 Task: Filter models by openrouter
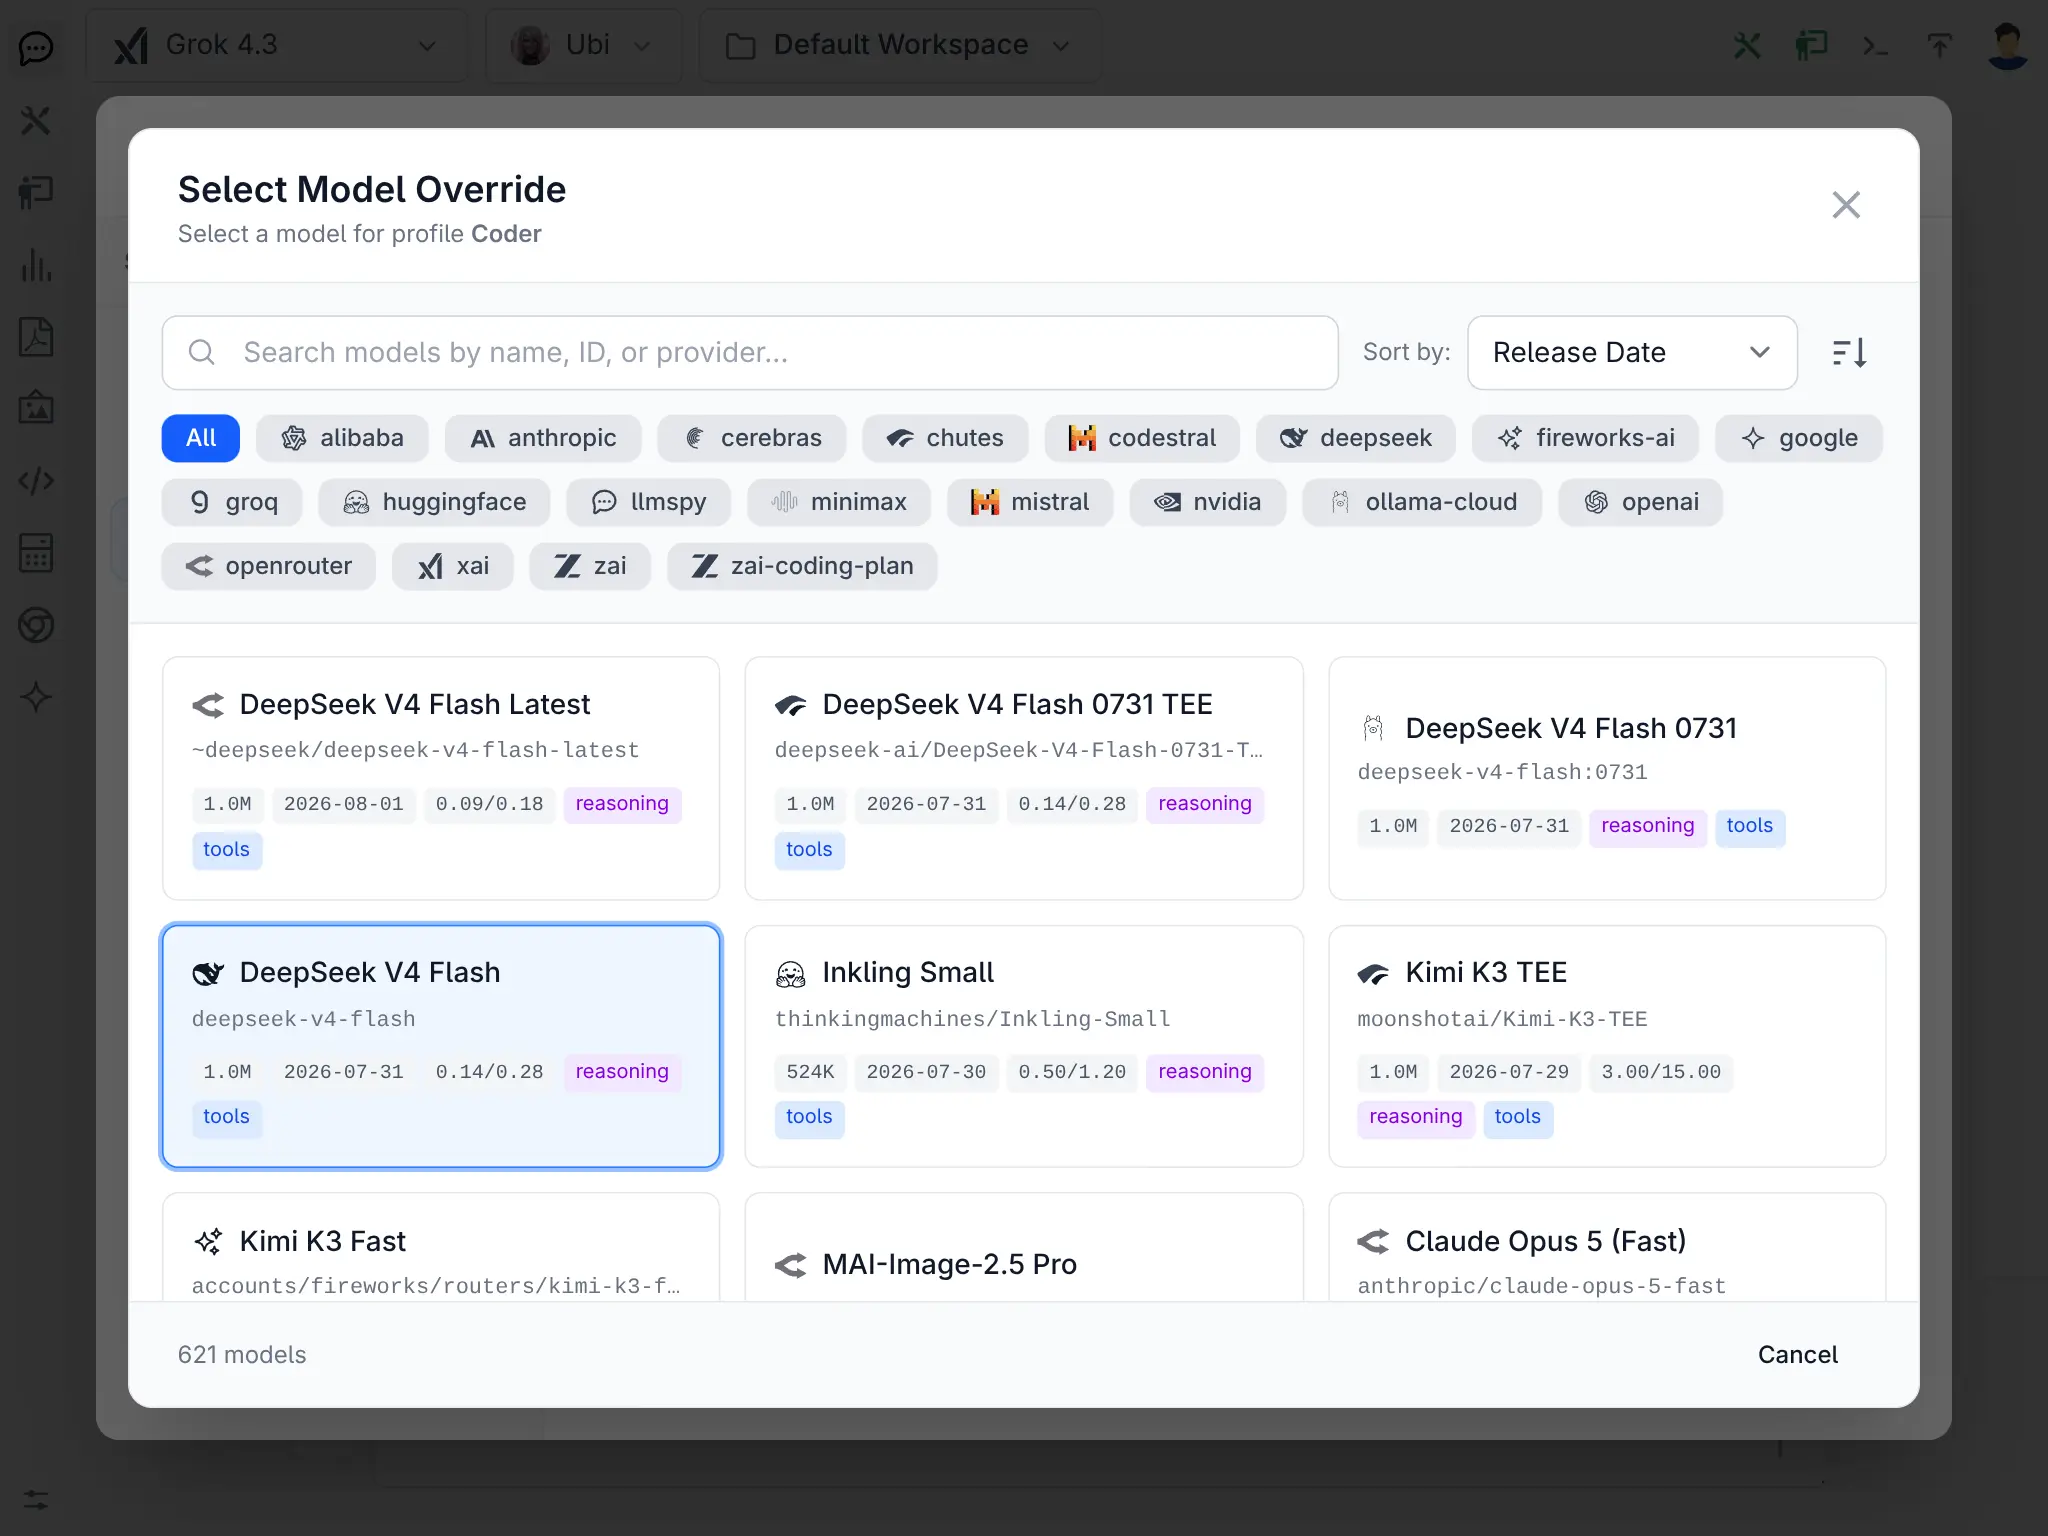[x=269, y=566]
